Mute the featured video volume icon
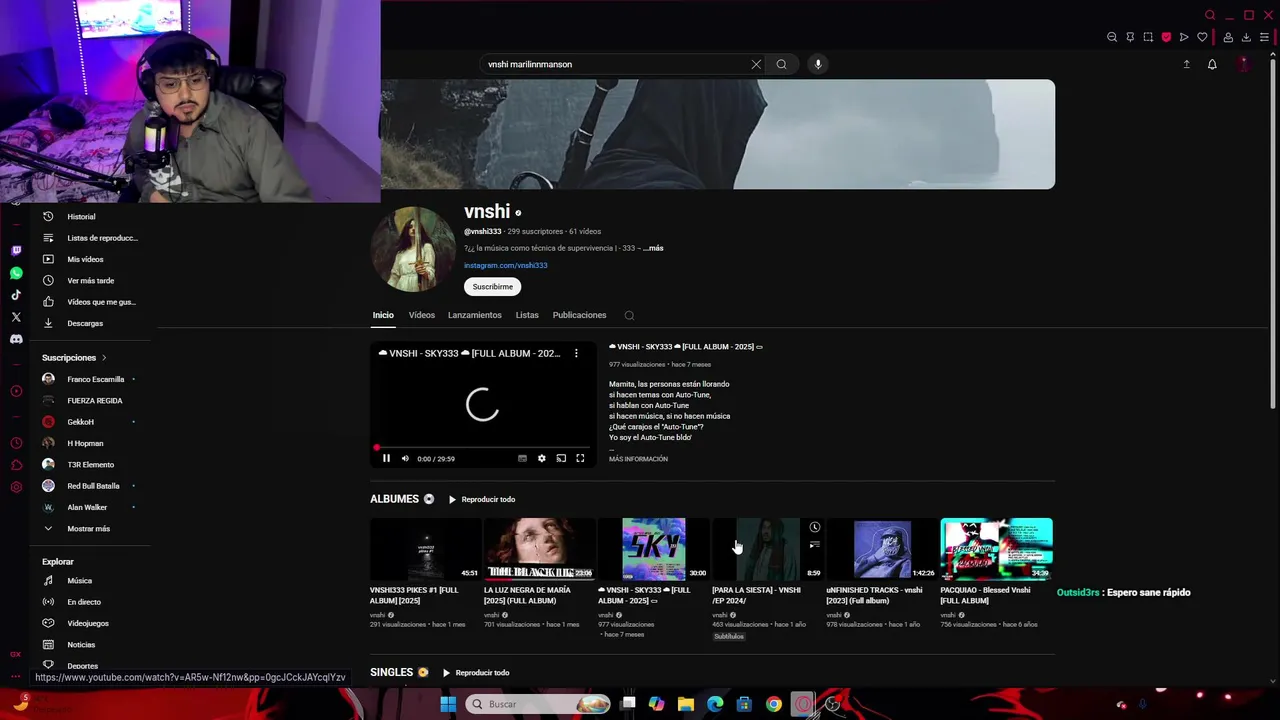Screen dimensions: 1280x720 pos(405,458)
